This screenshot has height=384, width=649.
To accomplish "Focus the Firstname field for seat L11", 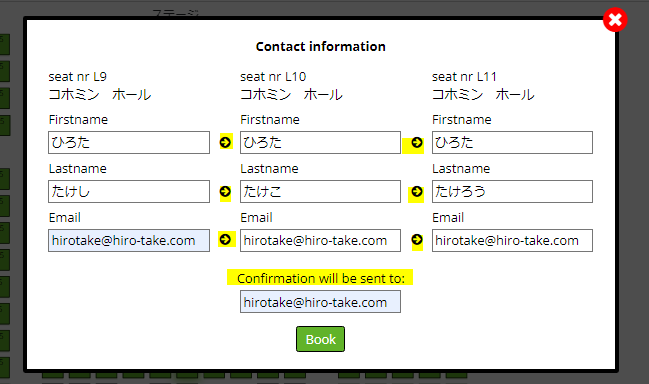I will tap(512, 142).
